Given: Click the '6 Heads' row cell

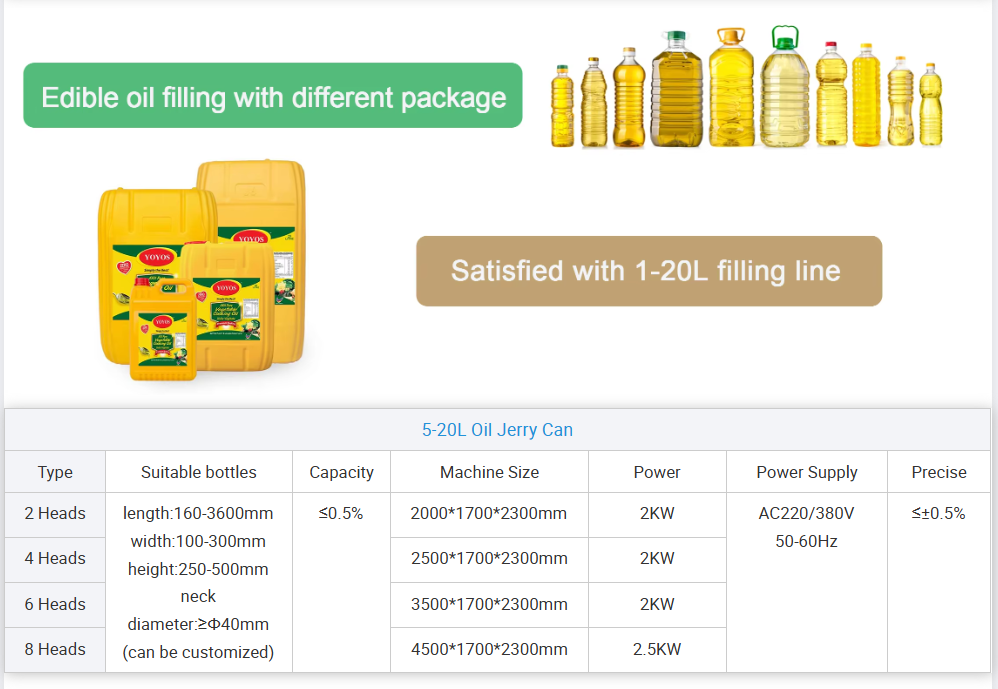Looking at the screenshot, I should [55, 604].
